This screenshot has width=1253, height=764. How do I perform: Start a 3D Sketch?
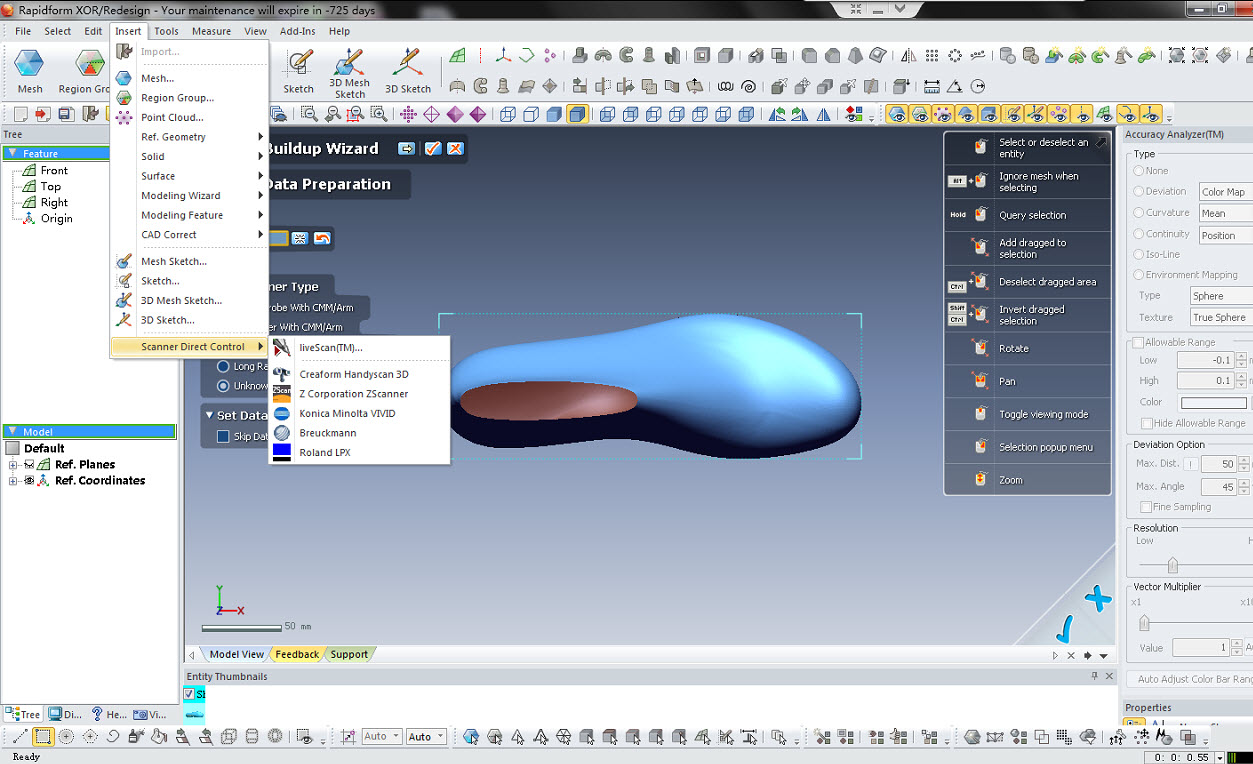pos(408,70)
